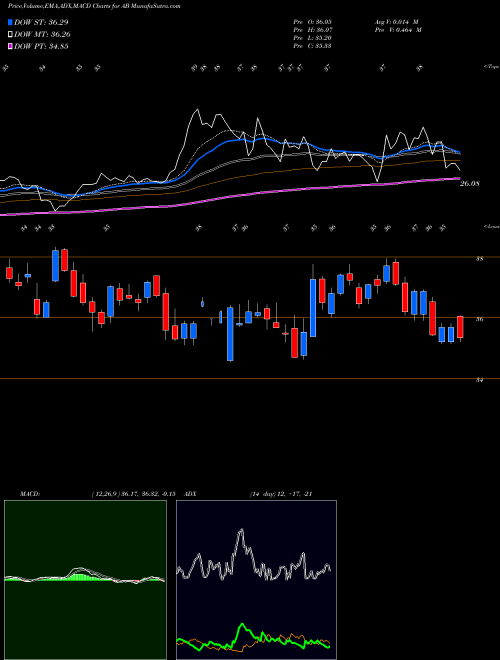Click the MACD (12,26,9) values text
Image resolution: width=500 pixels, height=660 pixels.
pos(136,494)
